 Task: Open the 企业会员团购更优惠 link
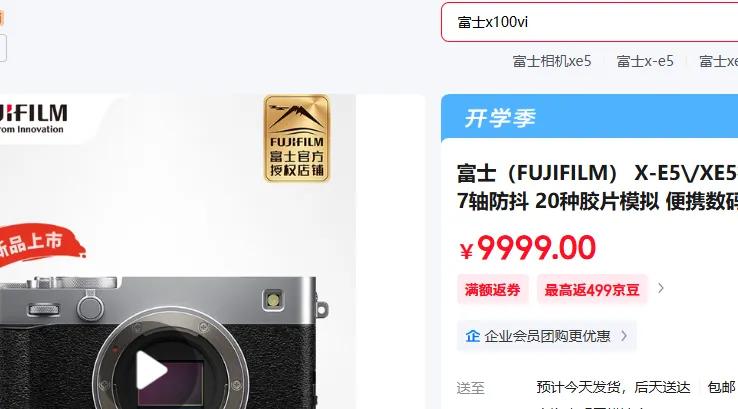tap(547, 336)
